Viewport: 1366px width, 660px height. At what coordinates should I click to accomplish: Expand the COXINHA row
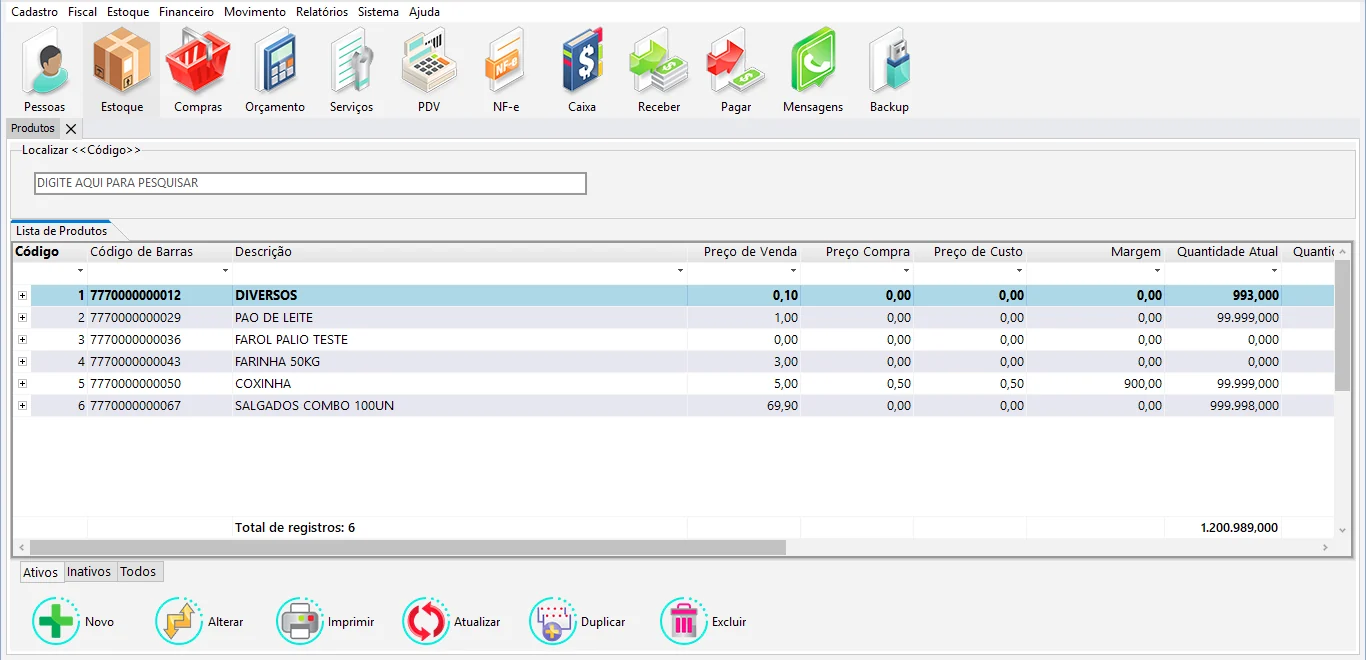point(22,384)
